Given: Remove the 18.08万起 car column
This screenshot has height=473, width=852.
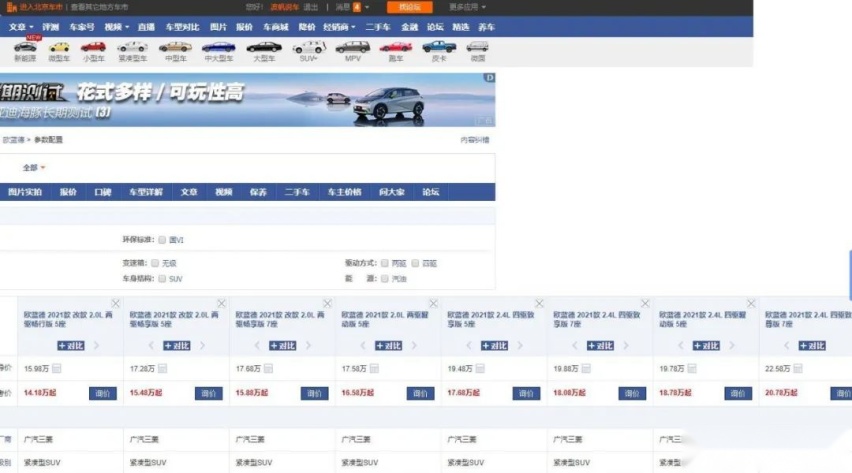Looking at the screenshot, I should 645,303.
